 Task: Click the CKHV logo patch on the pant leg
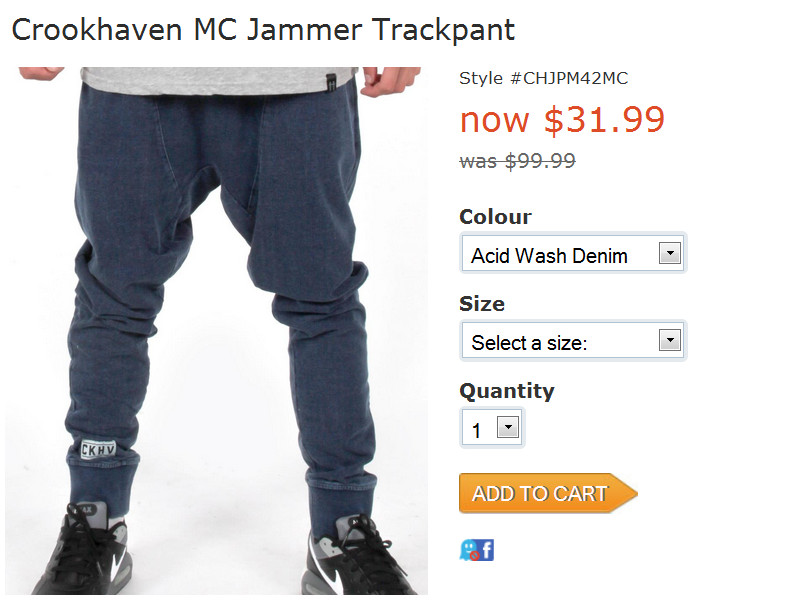[98, 449]
